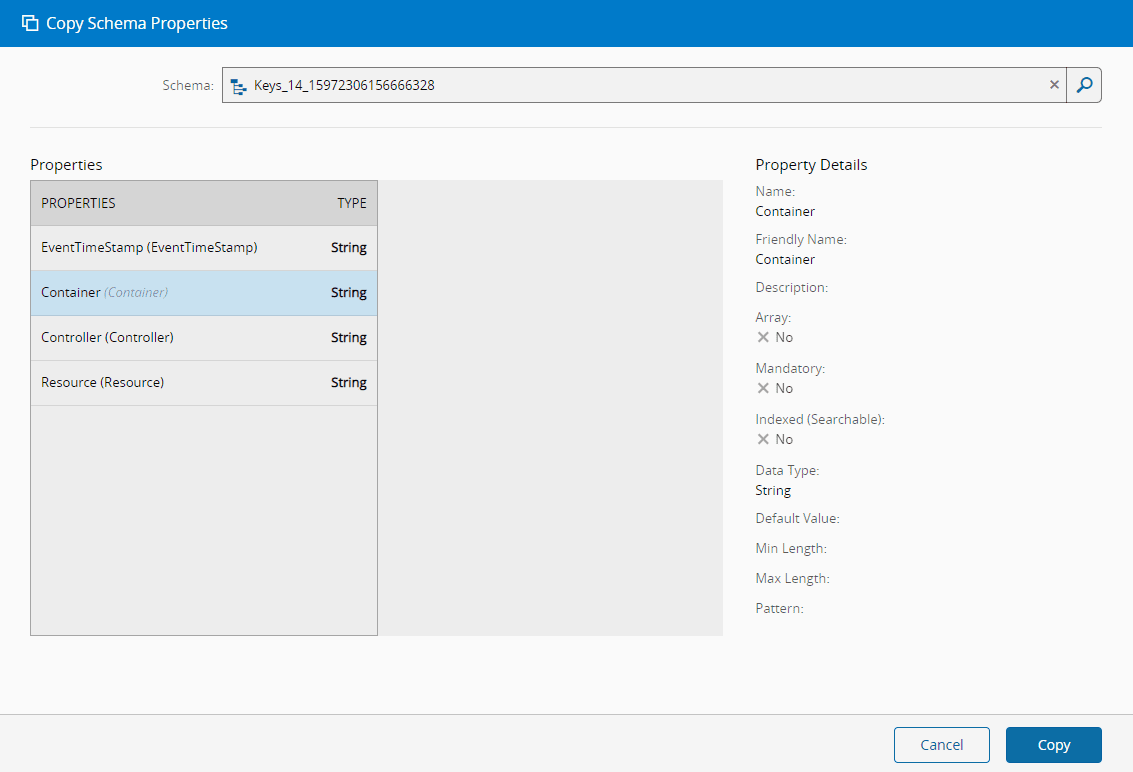
Task: Click the X icon under Array
Action: pos(763,337)
